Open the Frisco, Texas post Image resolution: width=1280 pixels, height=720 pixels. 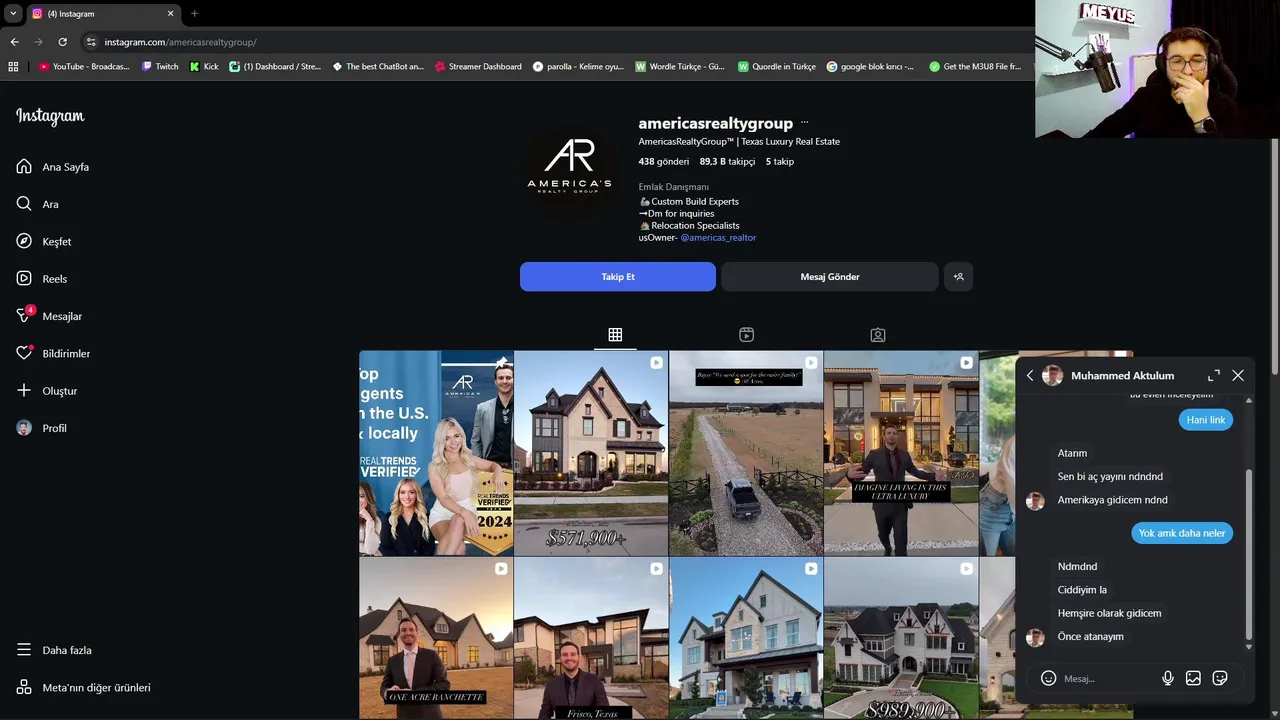(x=591, y=638)
